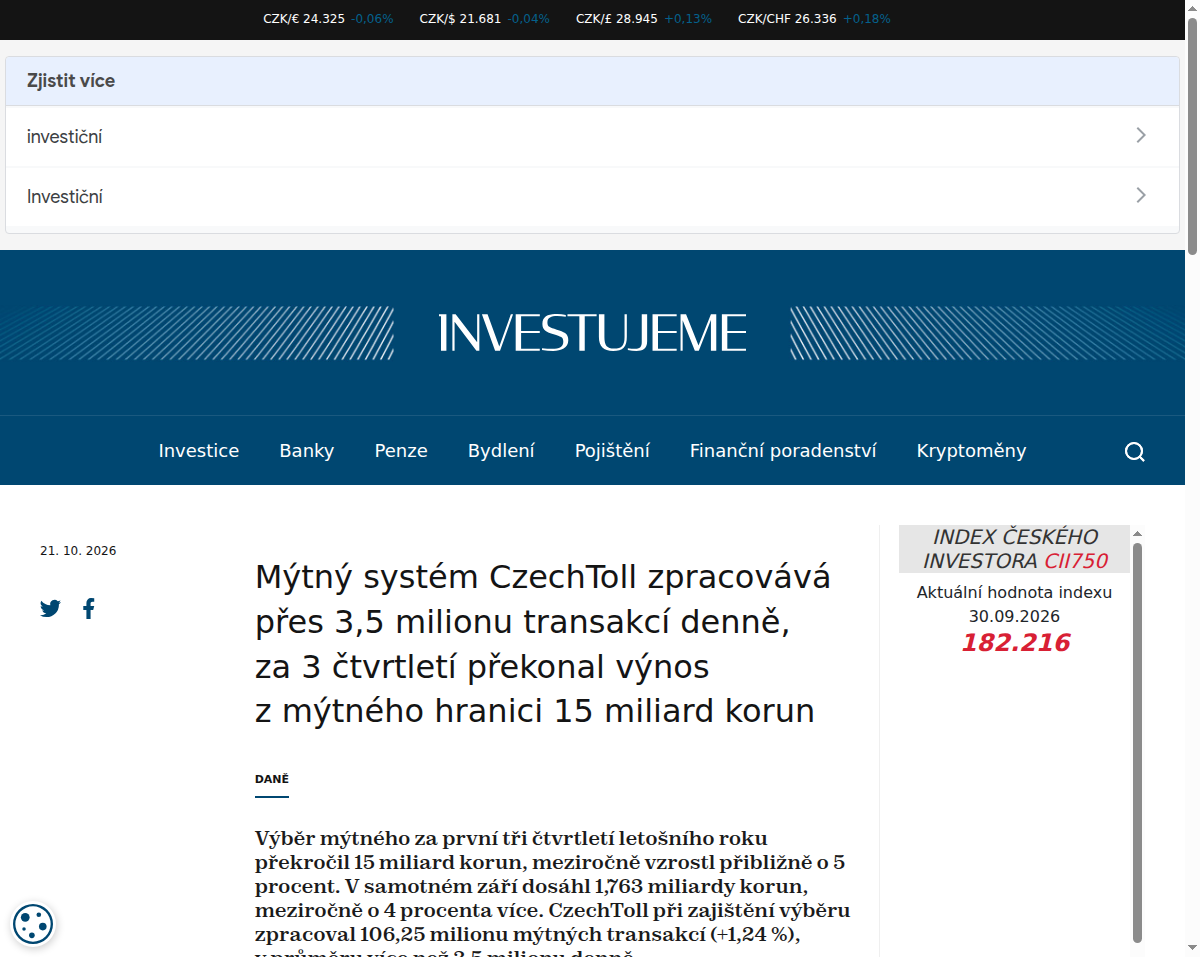Go to the Kryptoměny section

point(971,451)
